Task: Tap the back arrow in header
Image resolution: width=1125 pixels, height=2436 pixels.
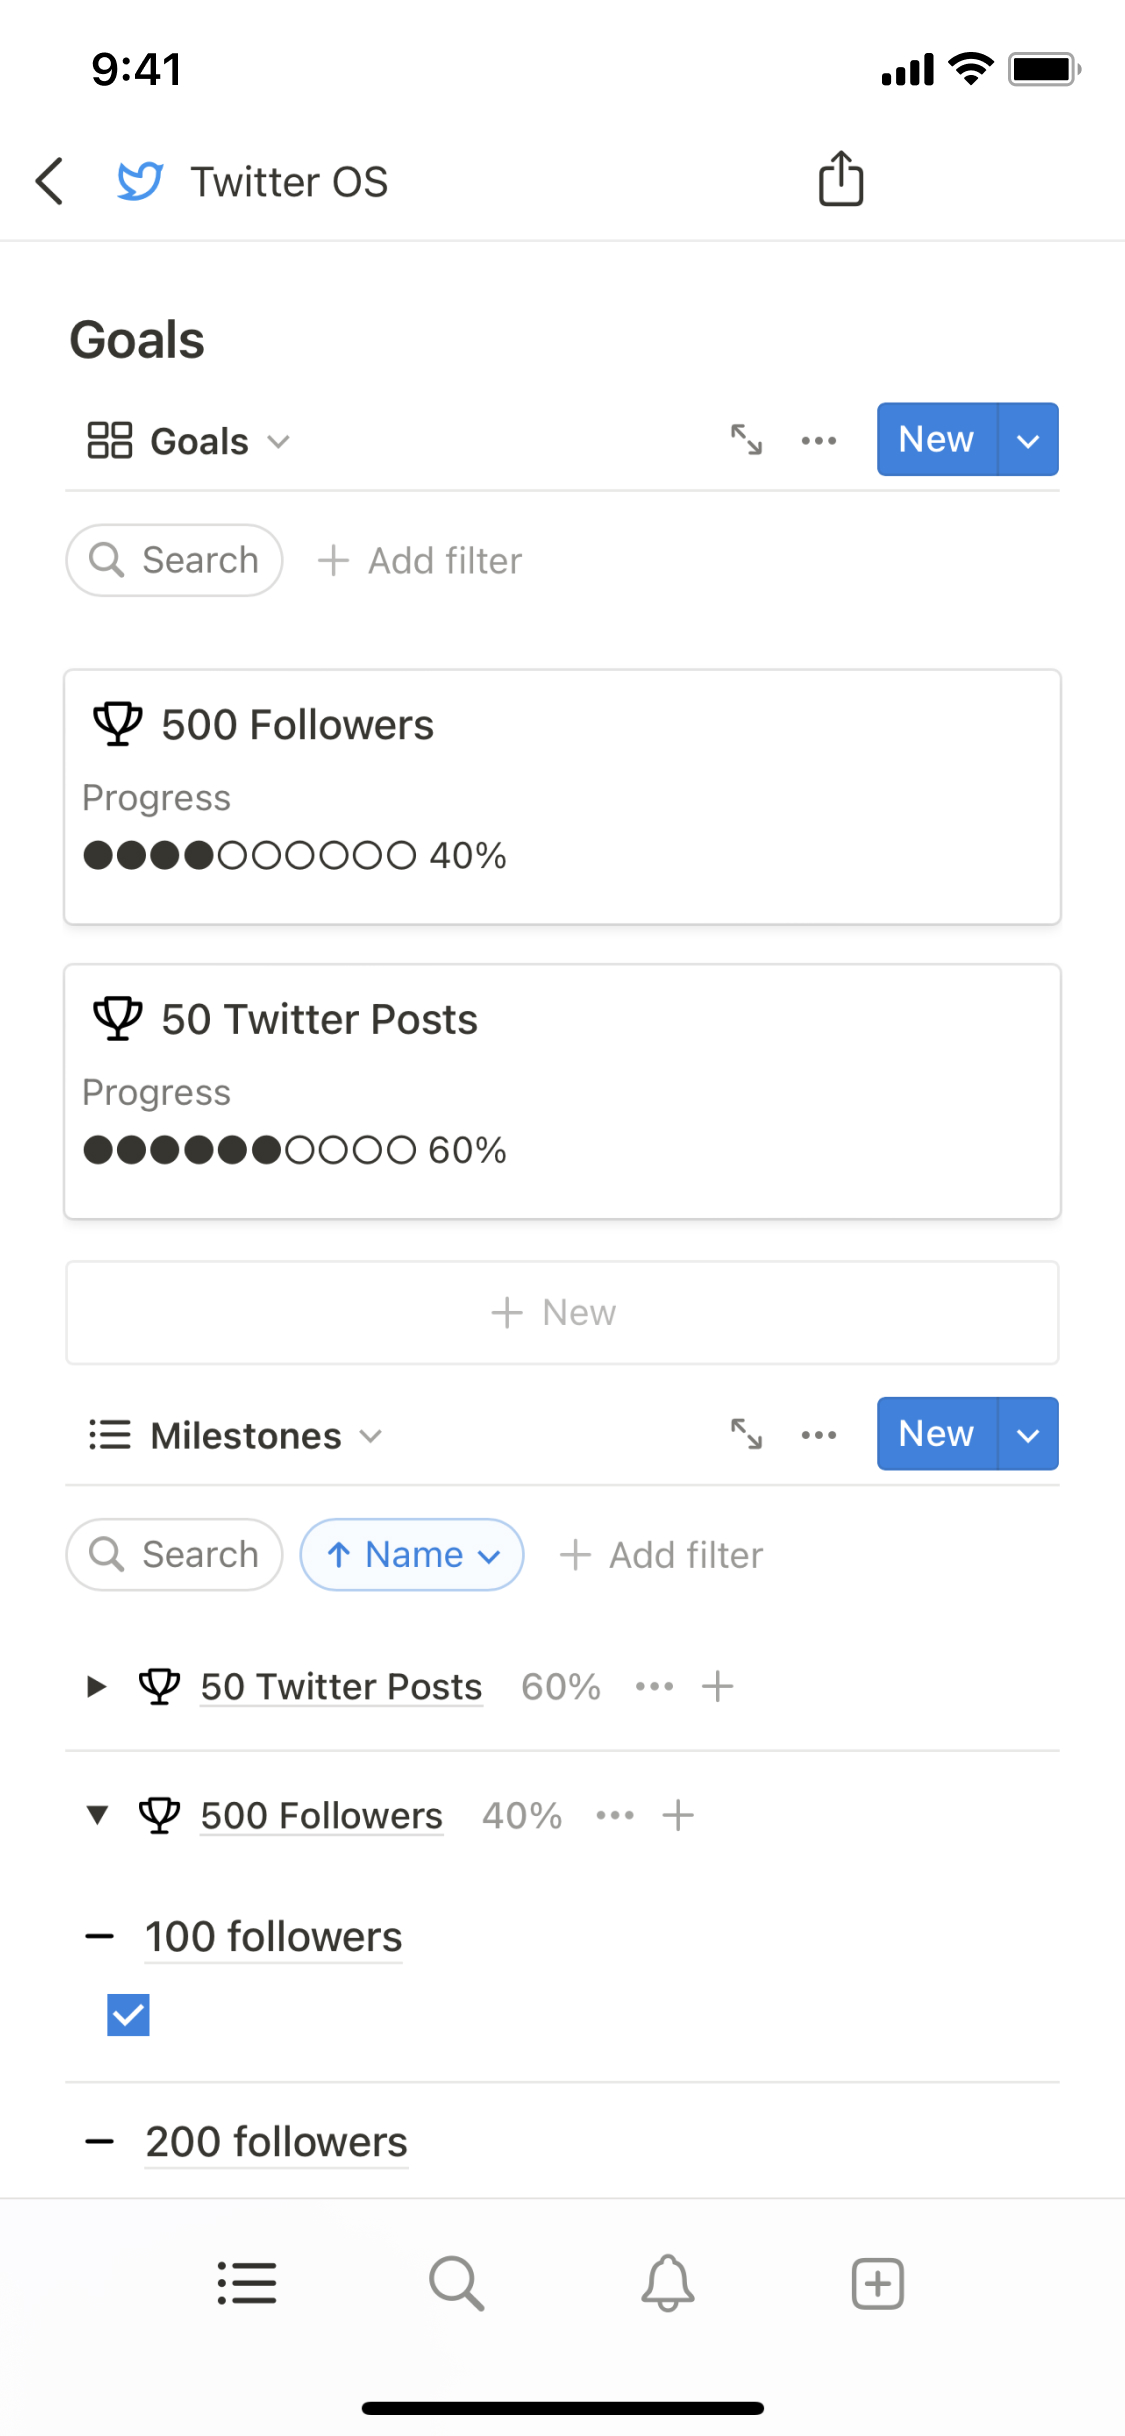Action: pyautogui.click(x=50, y=181)
